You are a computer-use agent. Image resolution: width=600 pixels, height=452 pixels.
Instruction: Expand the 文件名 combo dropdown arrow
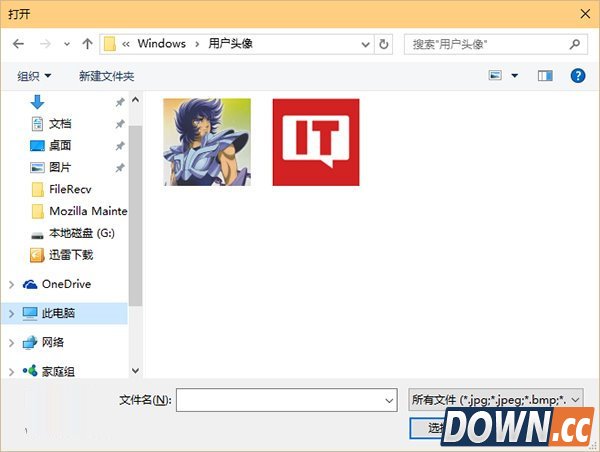[x=389, y=400]
